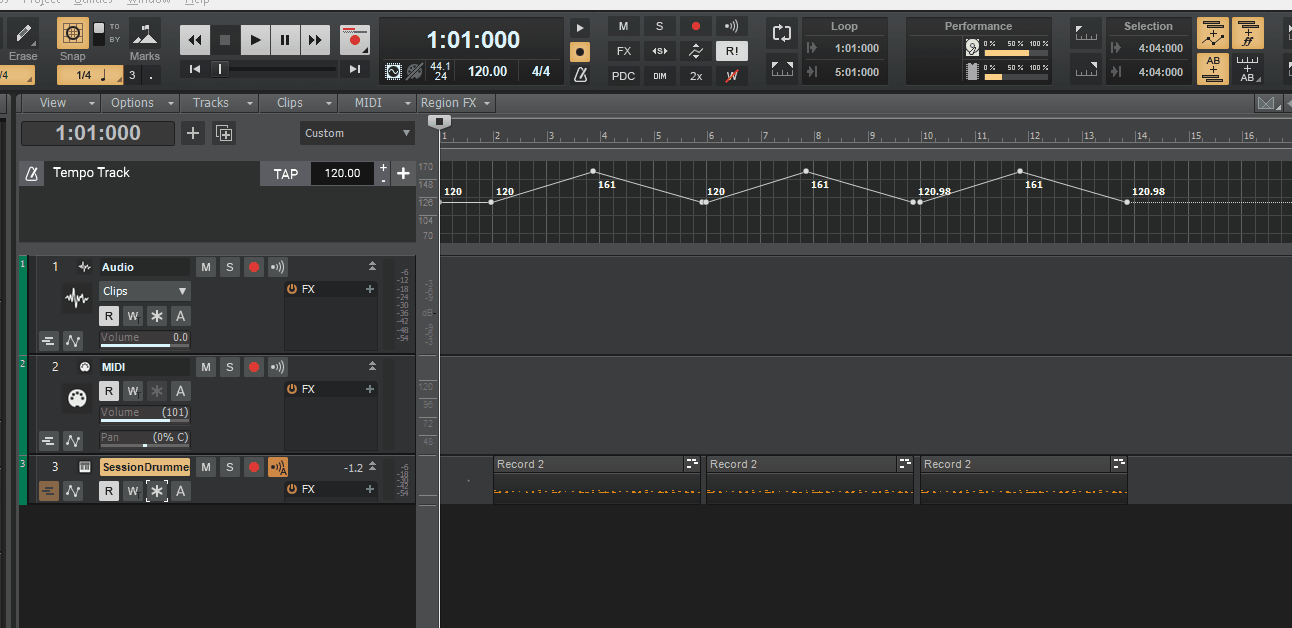The image size is (1292, 628).
Task: Click the TAP tempo button
Action: 285,173
